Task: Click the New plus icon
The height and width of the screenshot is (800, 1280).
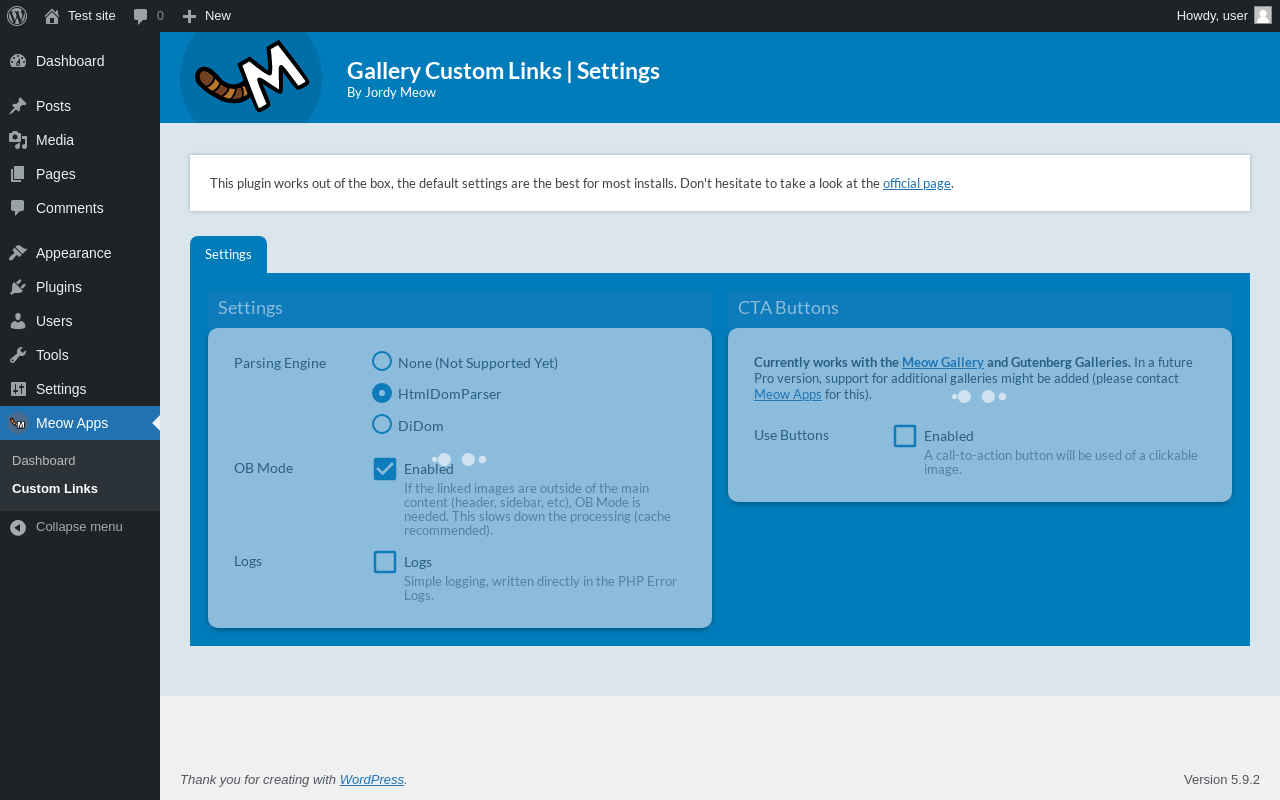Action: pos(189,16)
